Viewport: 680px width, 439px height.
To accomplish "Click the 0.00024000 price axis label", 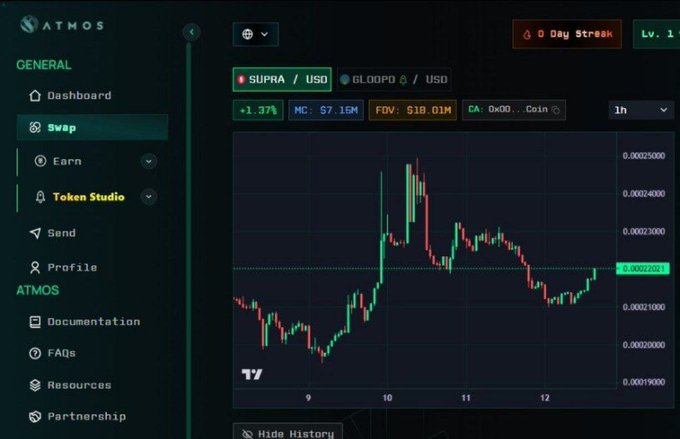I will pyautogui.click(x=644, y=193).
